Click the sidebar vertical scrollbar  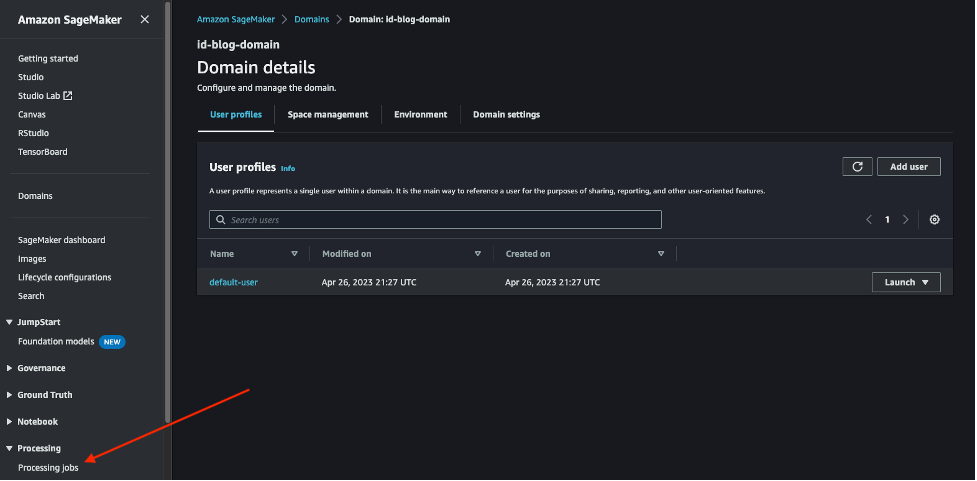click(x=167, y=212)
